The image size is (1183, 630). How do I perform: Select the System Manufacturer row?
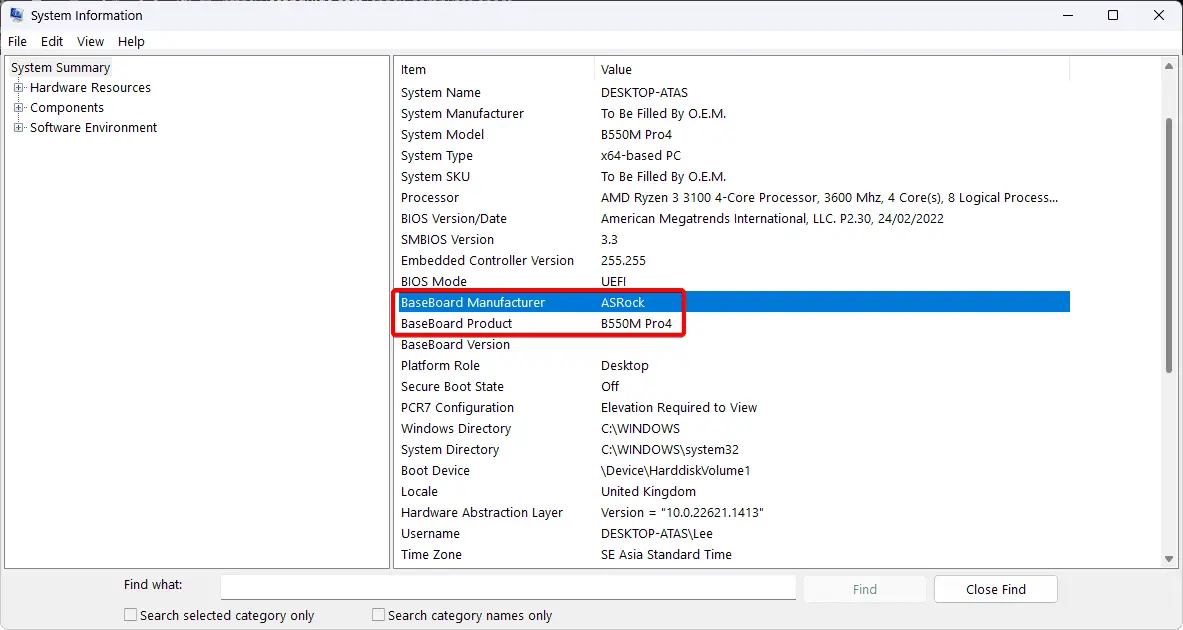pos(734,114)
